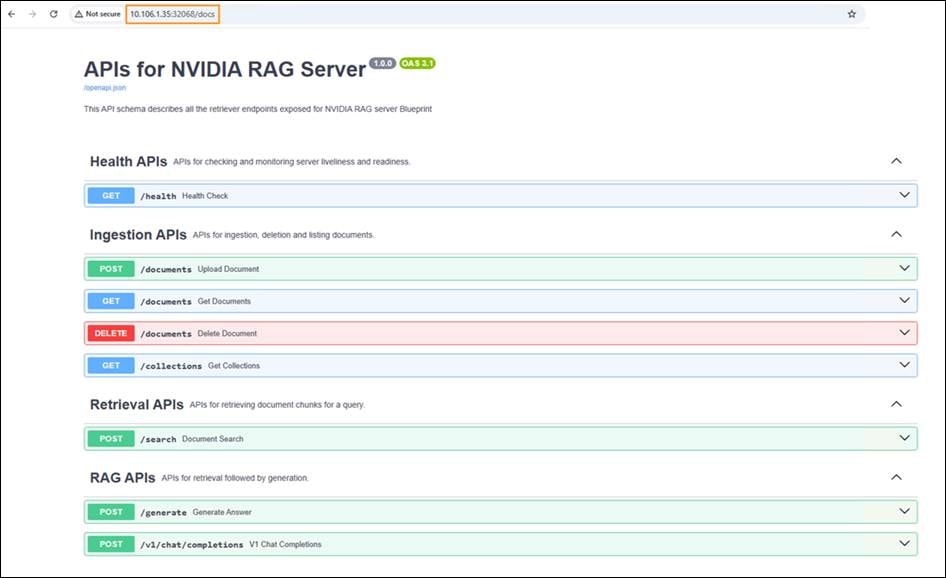Click the GET badge for /health

point(111,195)
